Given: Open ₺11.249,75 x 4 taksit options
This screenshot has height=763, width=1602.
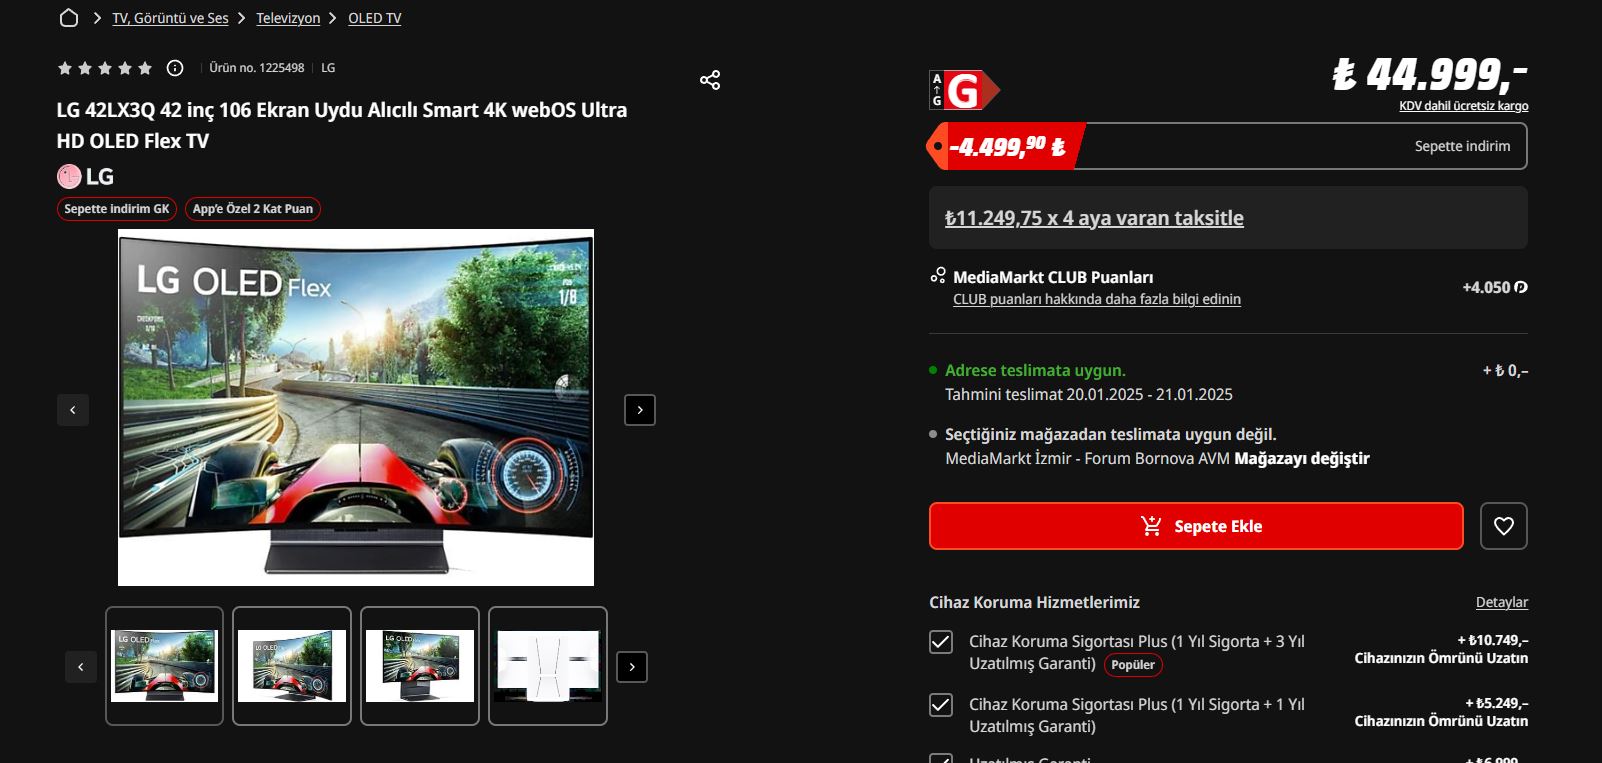Looking at the screenshot, I should (1094, 218).
